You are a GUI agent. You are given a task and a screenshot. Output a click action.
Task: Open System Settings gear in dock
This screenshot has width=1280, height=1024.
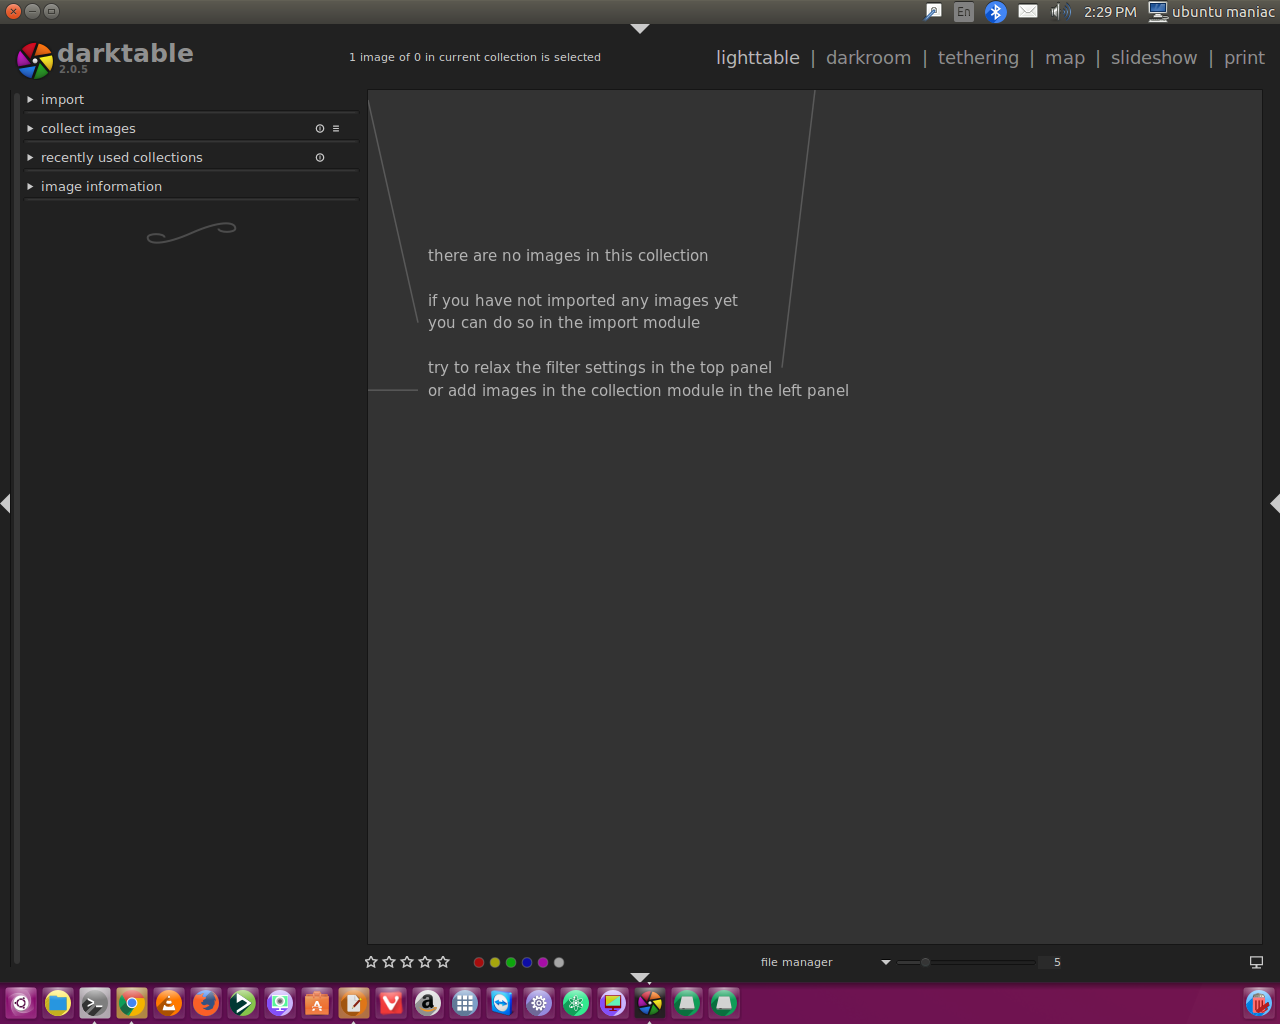coord(539,1003)
